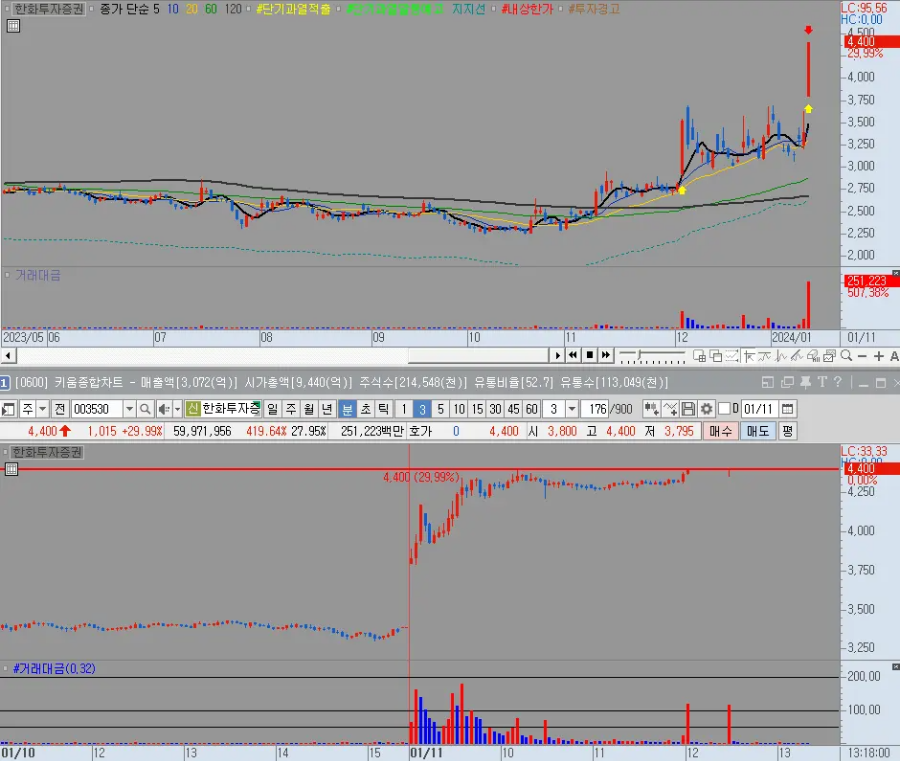Select 월 monthly period tab
This screenshot has height=761, width=900.
tap(309, 409)
